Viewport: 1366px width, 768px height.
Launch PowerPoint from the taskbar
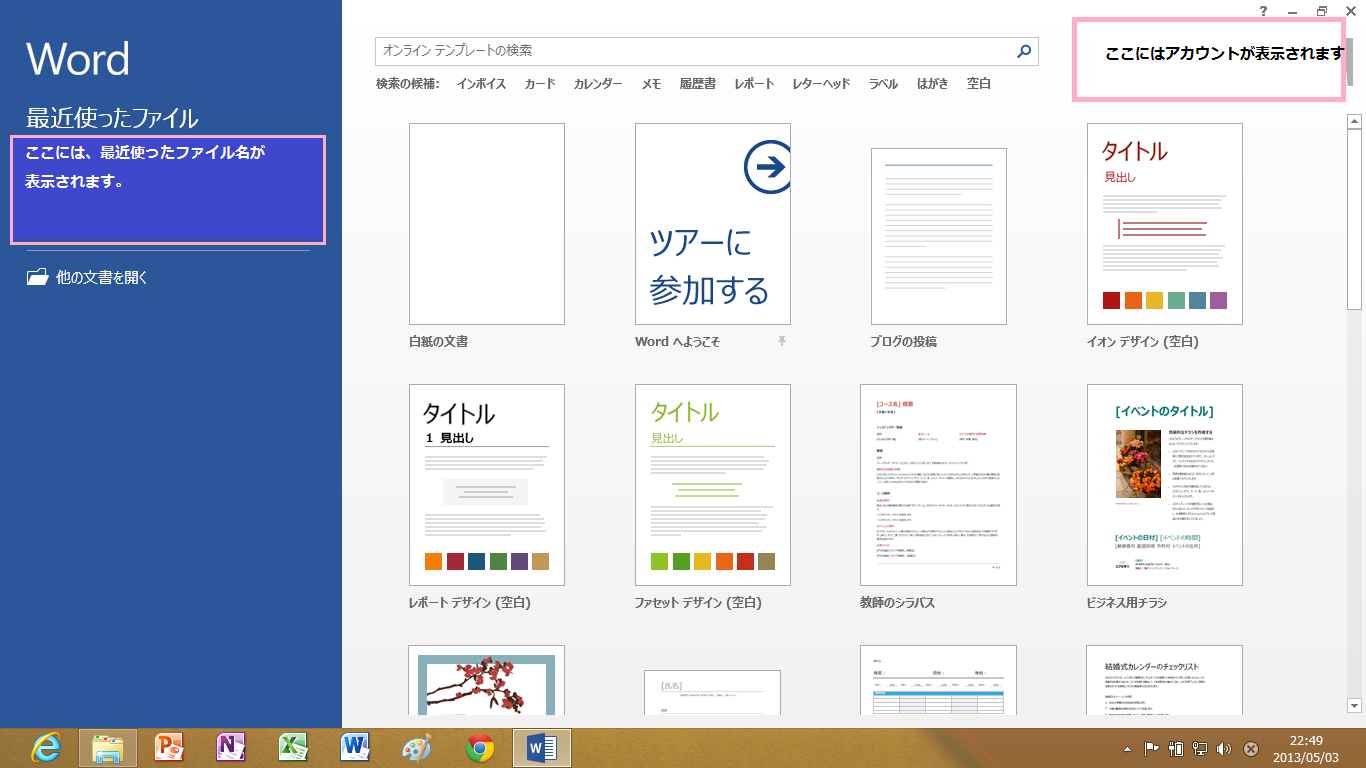pyautogui.click(x=170, y=748)
